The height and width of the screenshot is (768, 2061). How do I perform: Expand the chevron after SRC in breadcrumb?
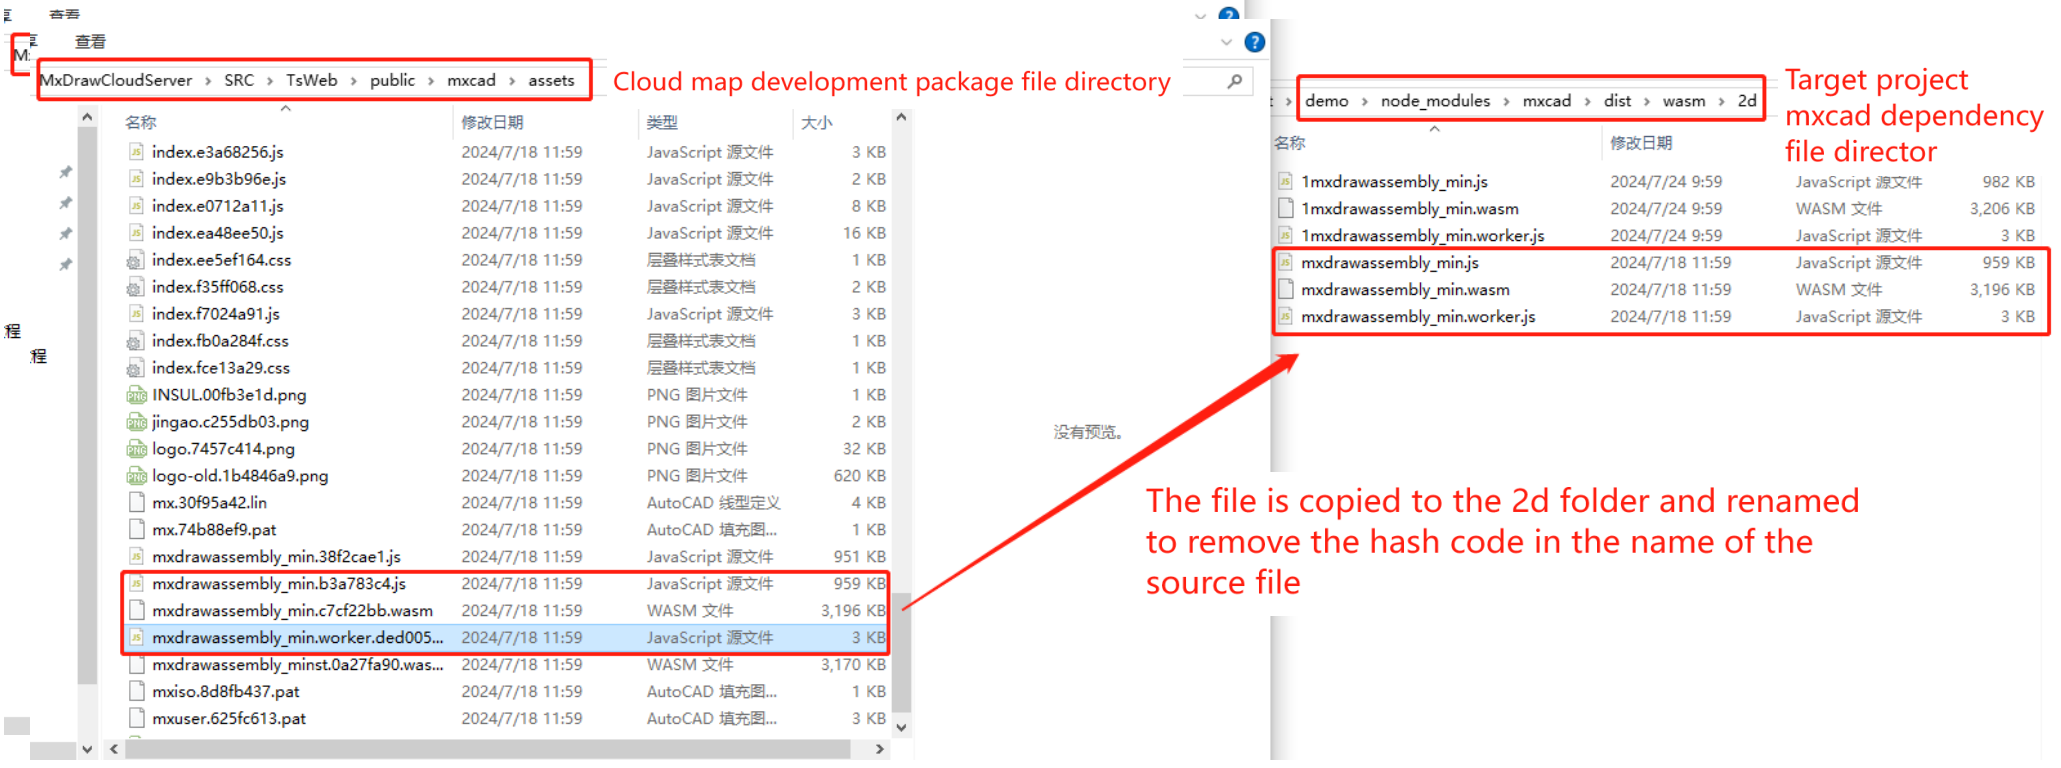click(270, 81)
